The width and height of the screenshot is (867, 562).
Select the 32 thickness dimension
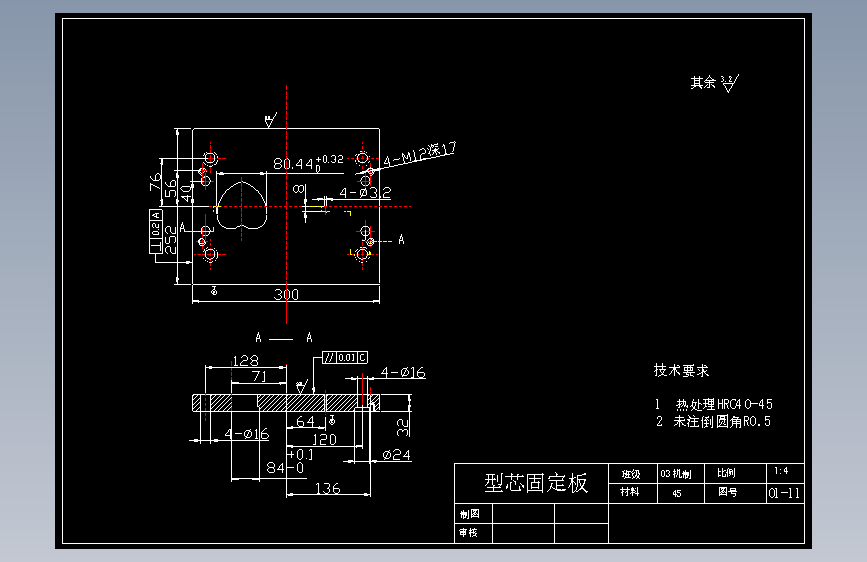click(403, 426)
